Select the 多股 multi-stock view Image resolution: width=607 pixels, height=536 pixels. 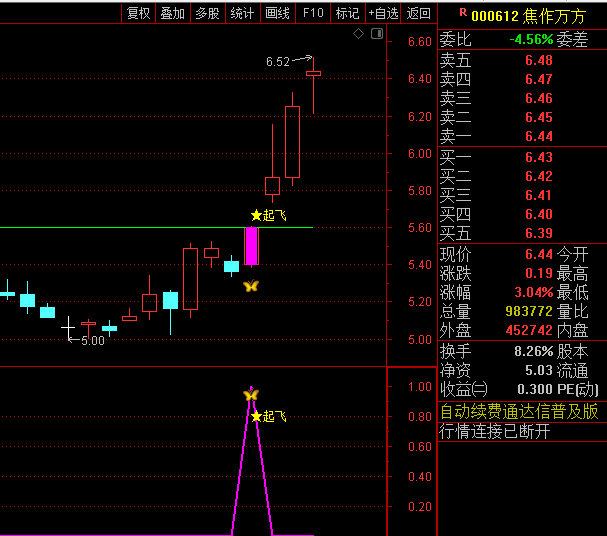tap(207, 14)
